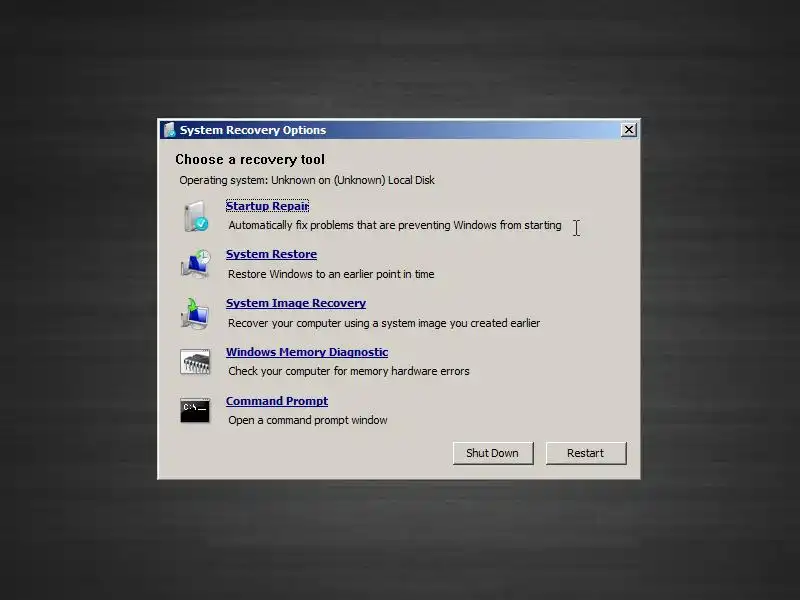Click the Restart button
The image size is (800, 600).
tap(586, 453)
